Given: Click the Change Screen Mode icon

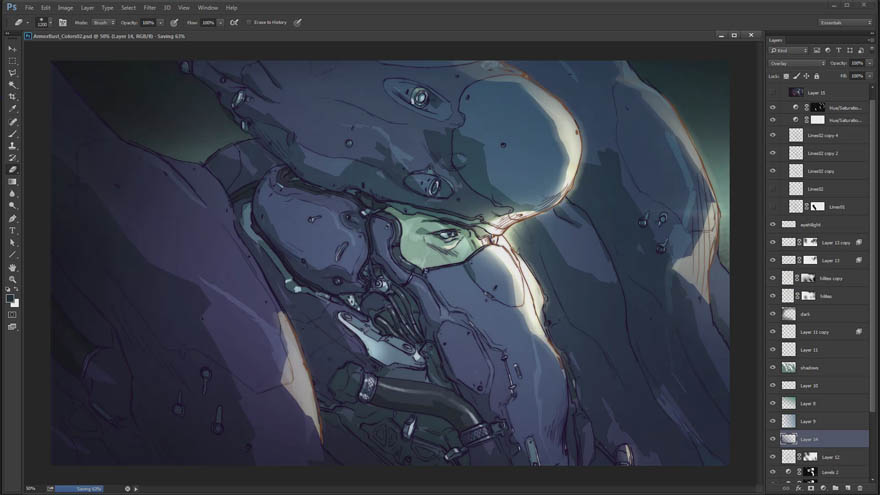Looking at the screenshot, I should coord(12,327).
